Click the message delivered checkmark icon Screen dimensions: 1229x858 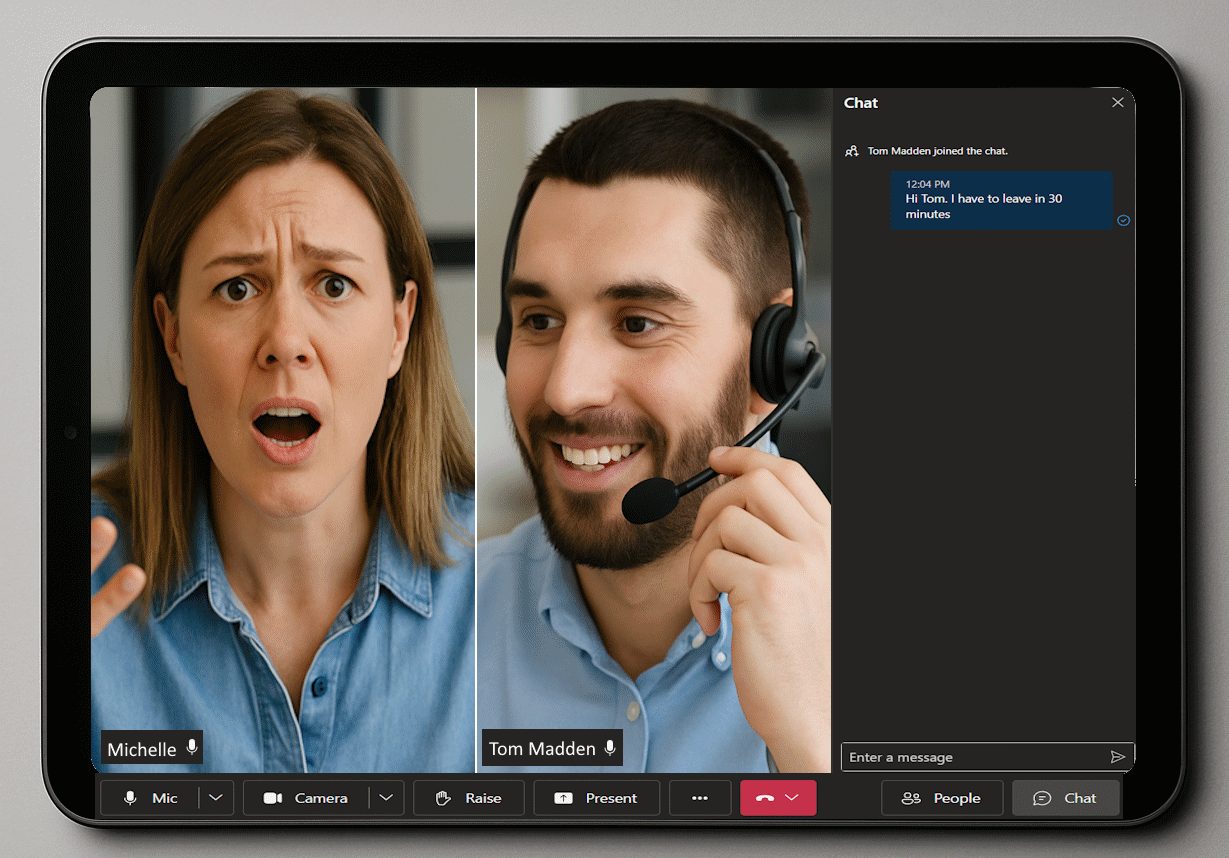1123,220
